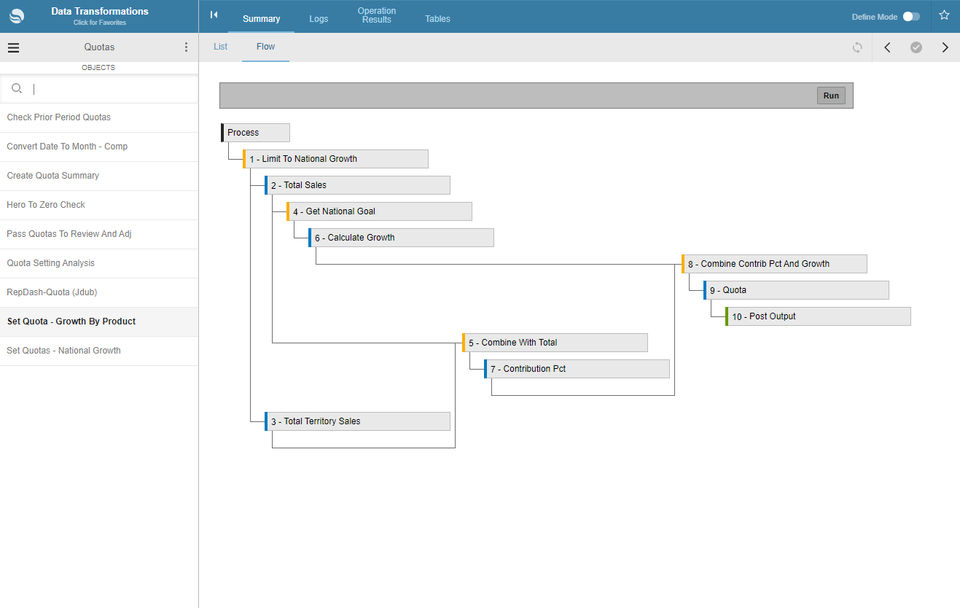Select Hero To Zero Check object
Screen dimensions: 960x608
(x=99, y=205)
